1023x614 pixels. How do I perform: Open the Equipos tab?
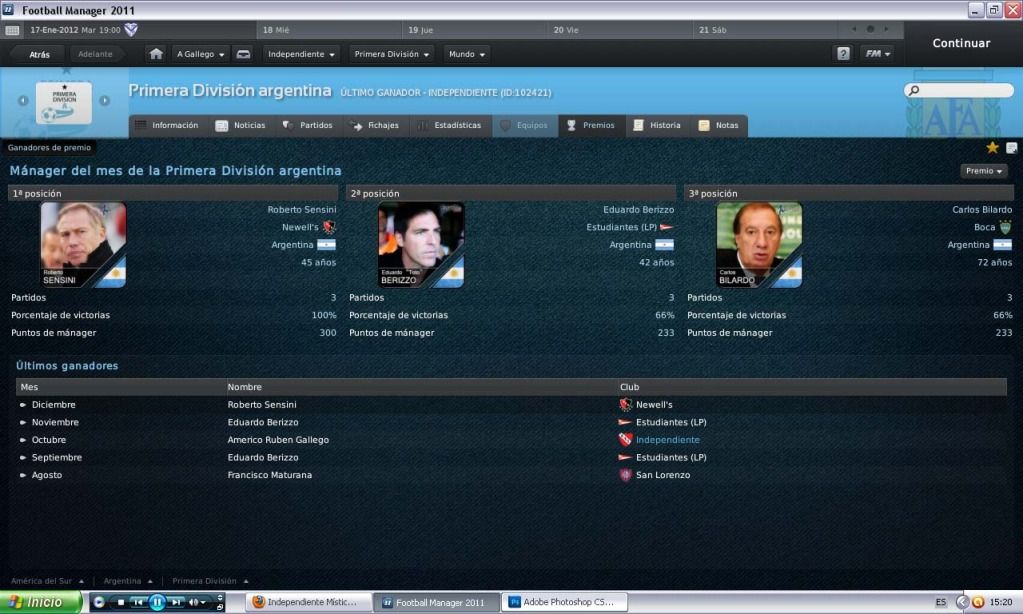pyautogui.click(x=525, y=125)
